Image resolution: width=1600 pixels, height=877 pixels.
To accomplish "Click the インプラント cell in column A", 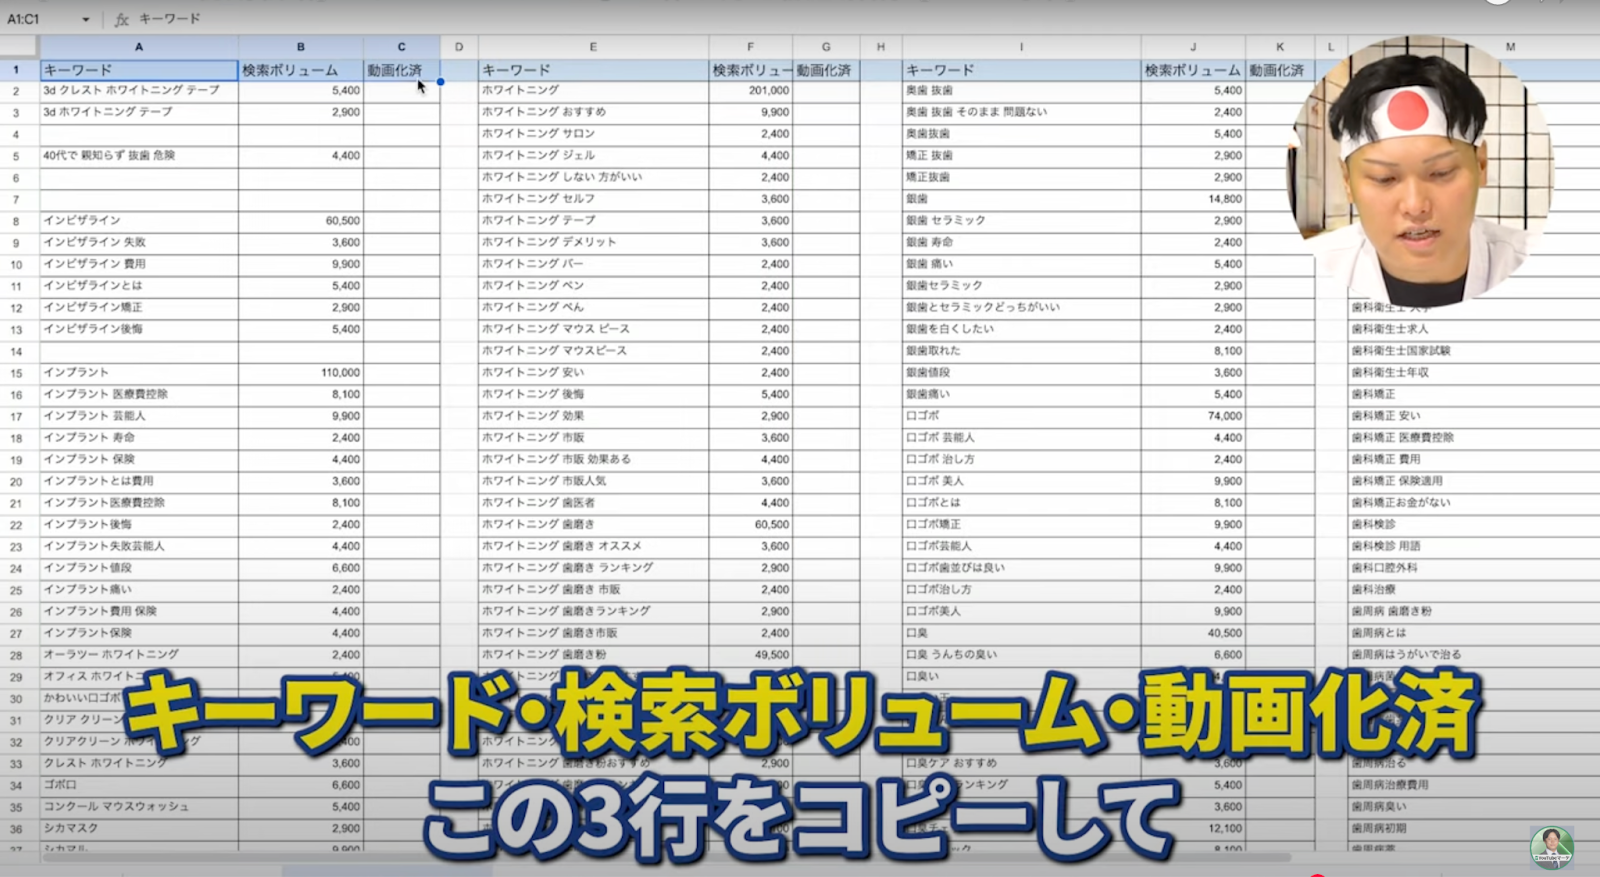I will click(x=138, y=372).
